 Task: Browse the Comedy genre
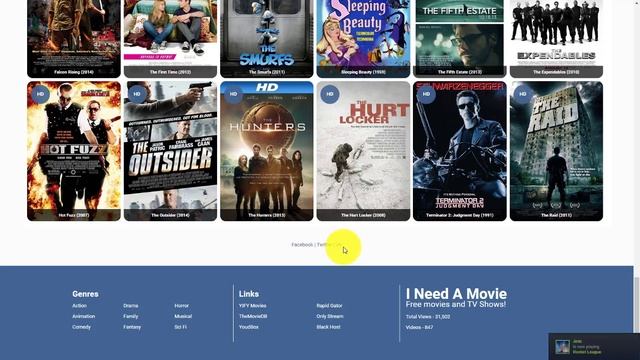[82, 327]
